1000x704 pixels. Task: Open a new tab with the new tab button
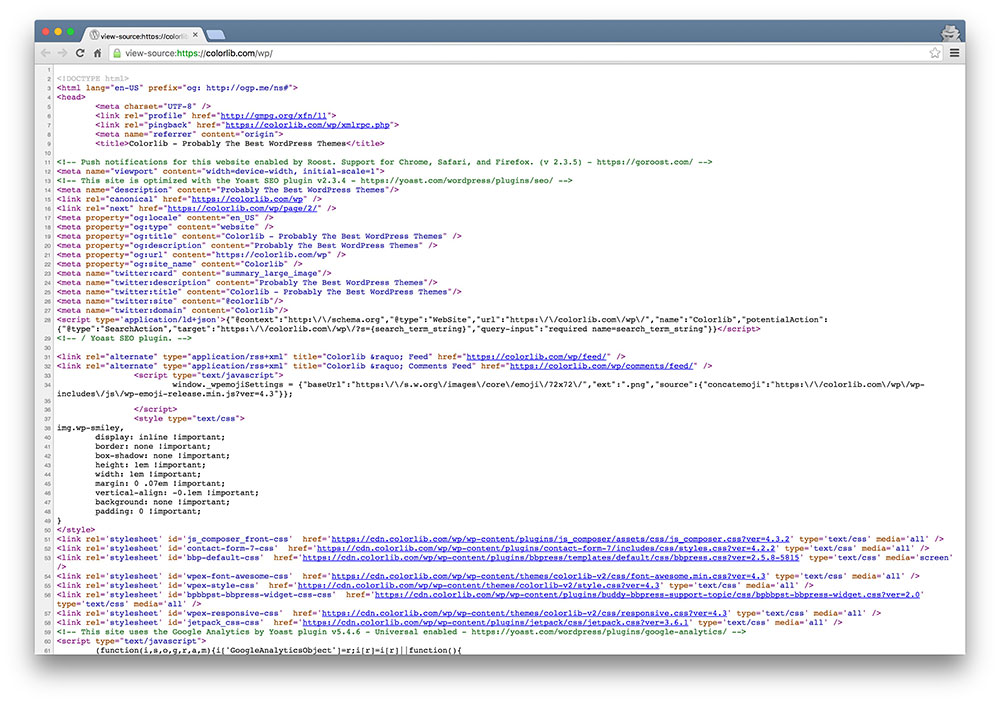pos(216,34)
